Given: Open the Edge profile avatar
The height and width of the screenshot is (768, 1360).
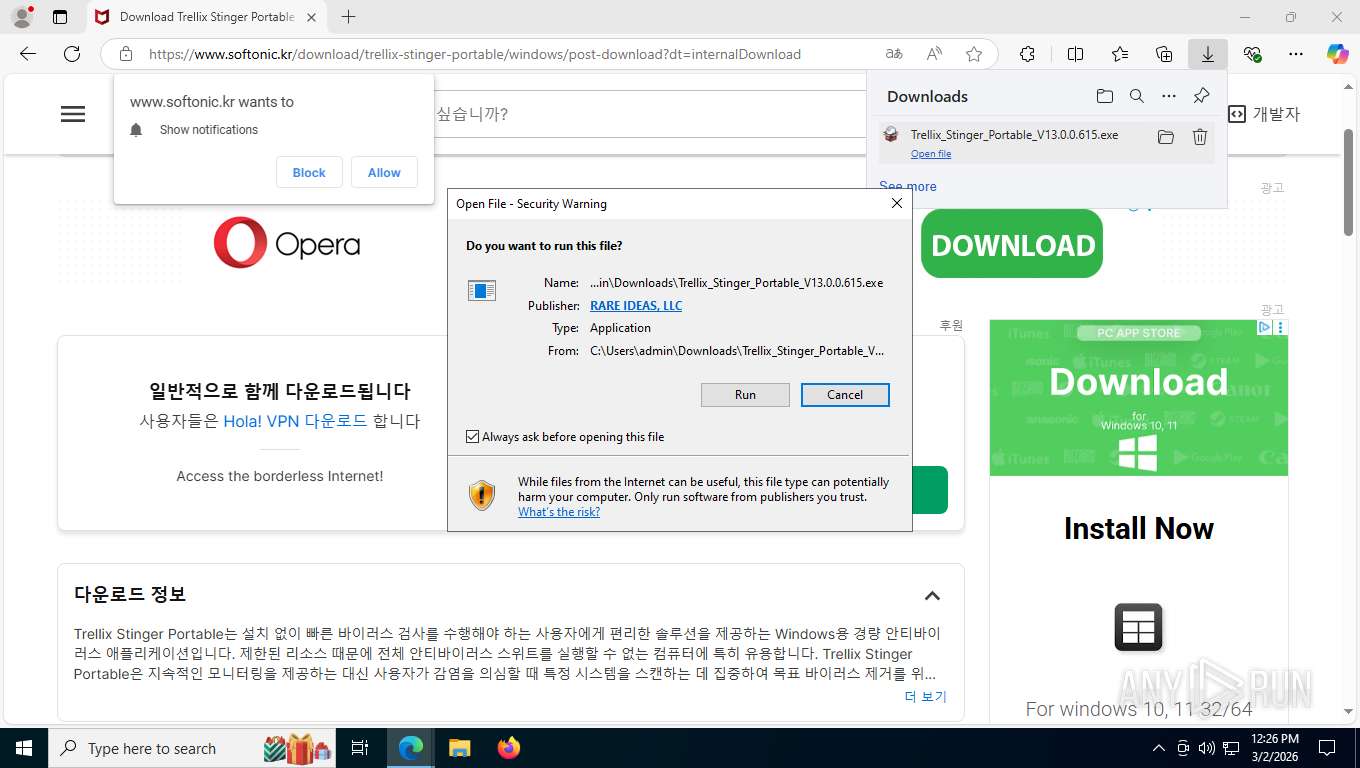Looking at the screenshot, I should [22, 17].
